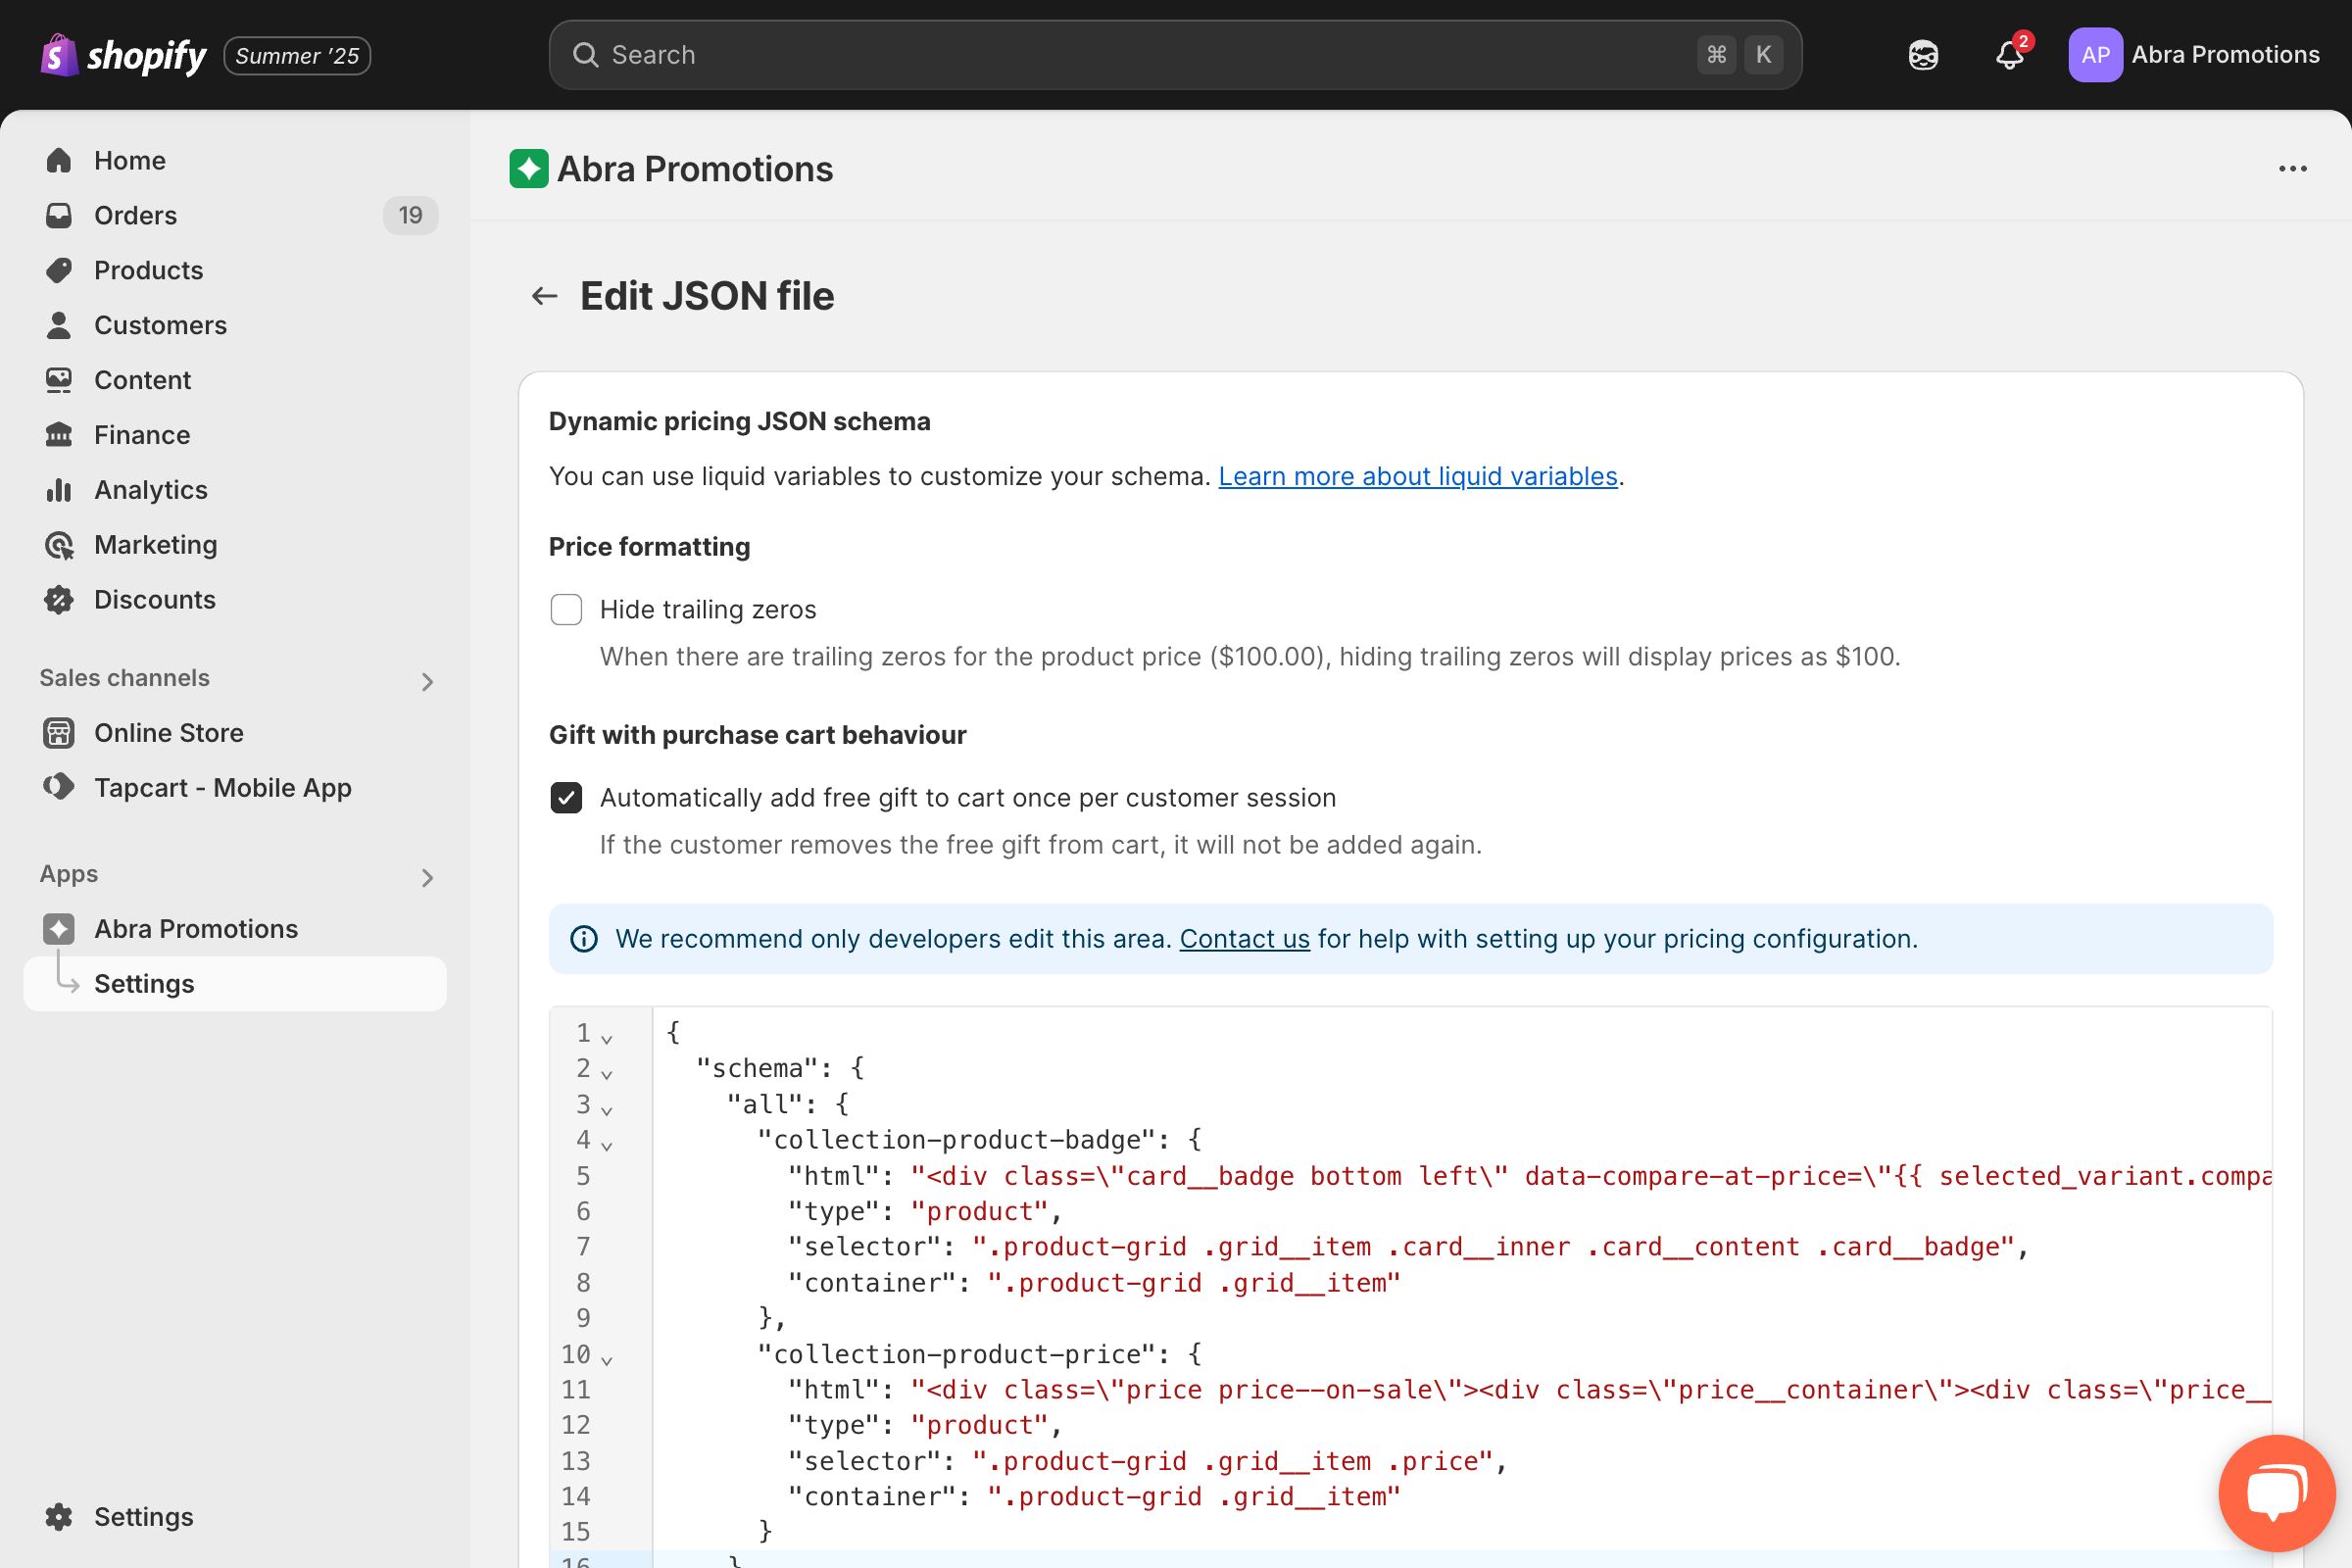Screen dimensions: 2352x1568
Task: Click the Shopify logo
Action: tap(124, 55)
